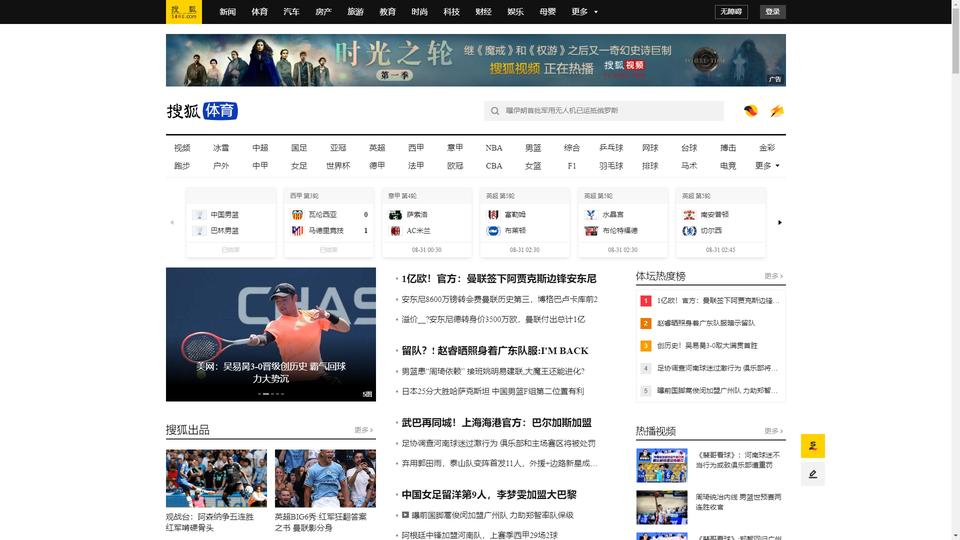Open first 热播视频 thumbnail about 河南球迷
Image resolution: width=960 pixels, height=540 pixels.
[661, 465]
